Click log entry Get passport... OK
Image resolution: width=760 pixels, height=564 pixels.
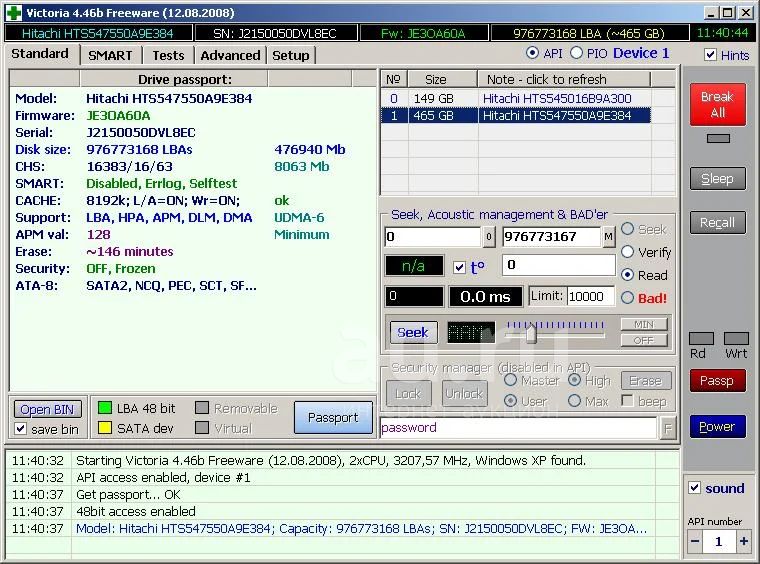click(128, 495)
